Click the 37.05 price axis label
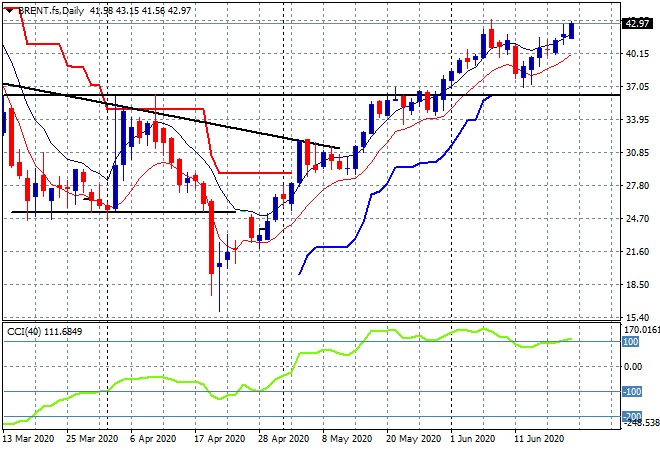 [637, 87]
